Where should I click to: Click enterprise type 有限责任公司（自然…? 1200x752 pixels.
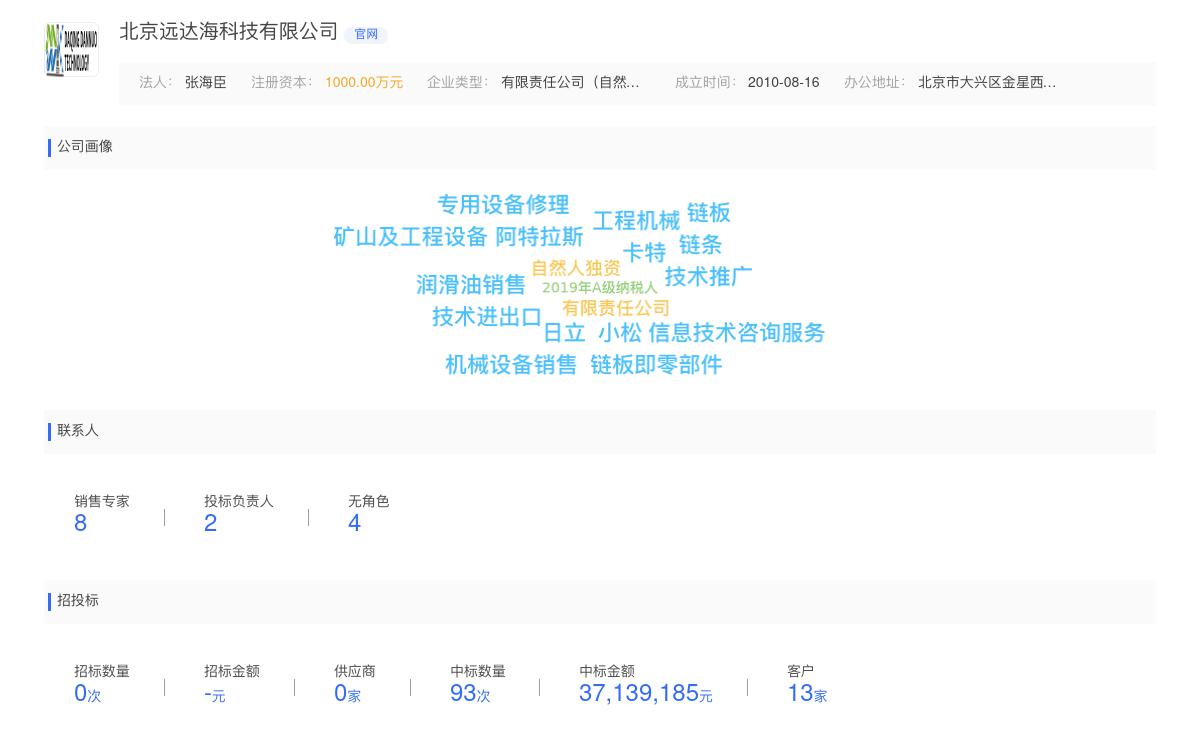coord(570,83)
